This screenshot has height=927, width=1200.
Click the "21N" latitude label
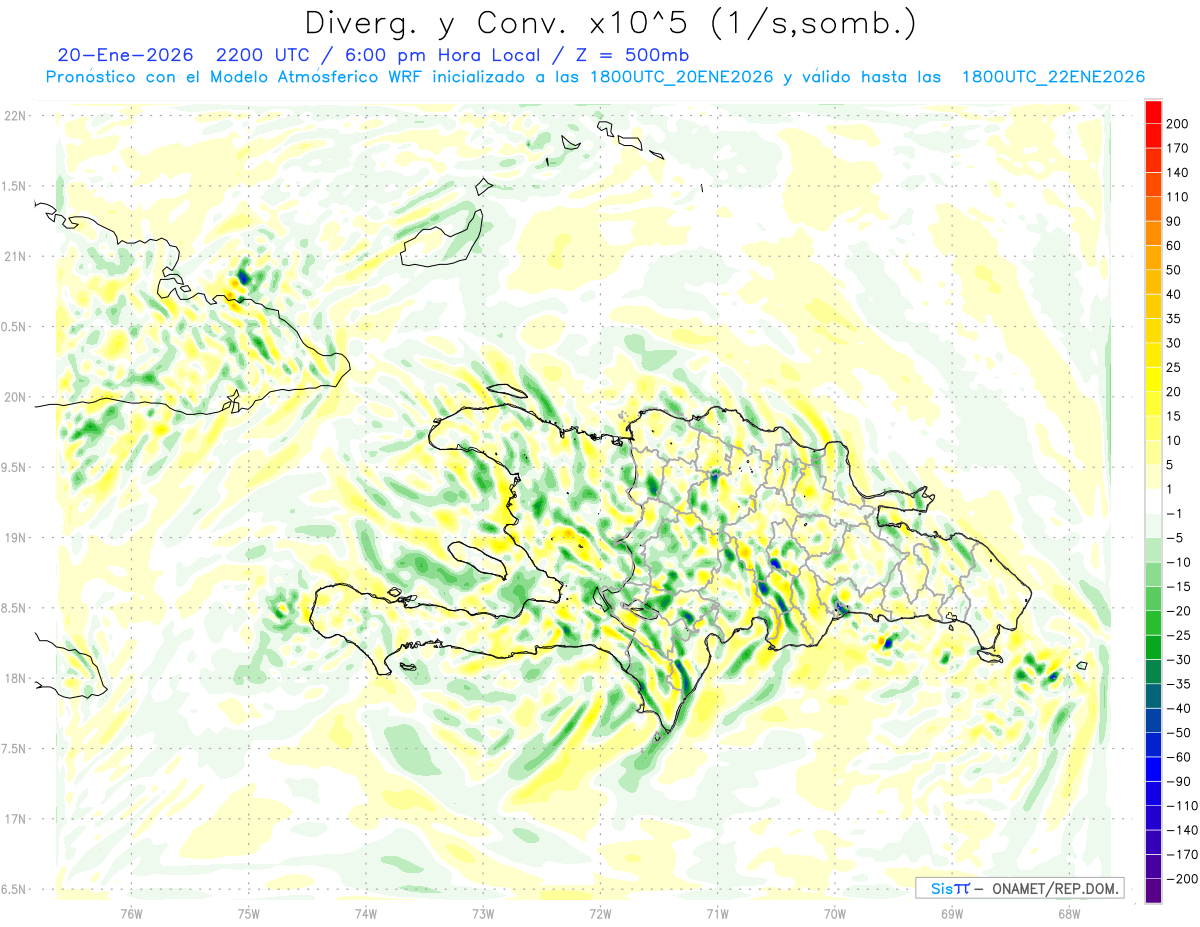(x=14, y=257)
